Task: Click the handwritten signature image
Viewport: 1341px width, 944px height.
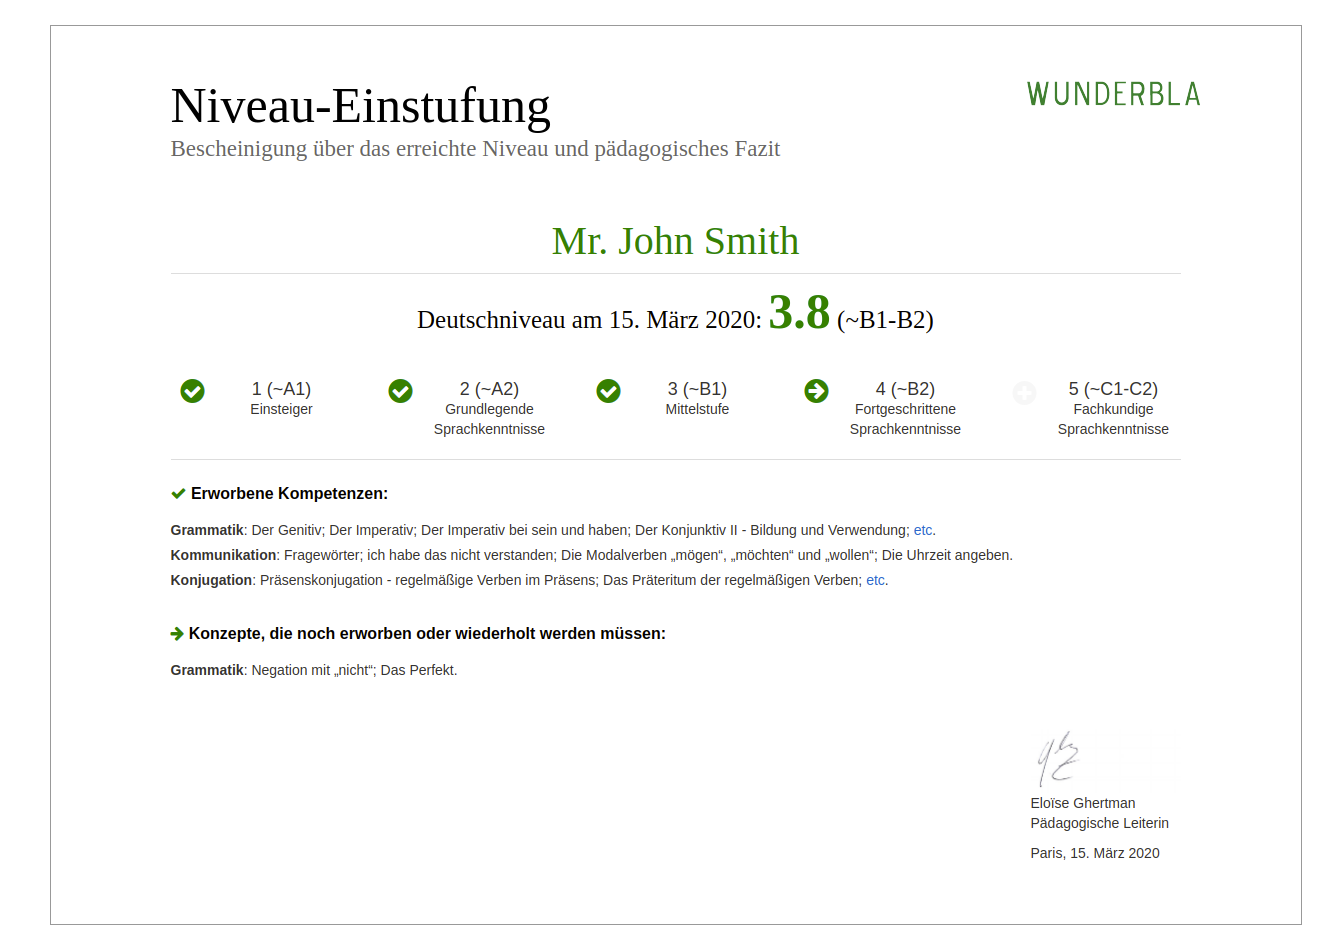Action: pyautogui.click(x=1057, y=759)
